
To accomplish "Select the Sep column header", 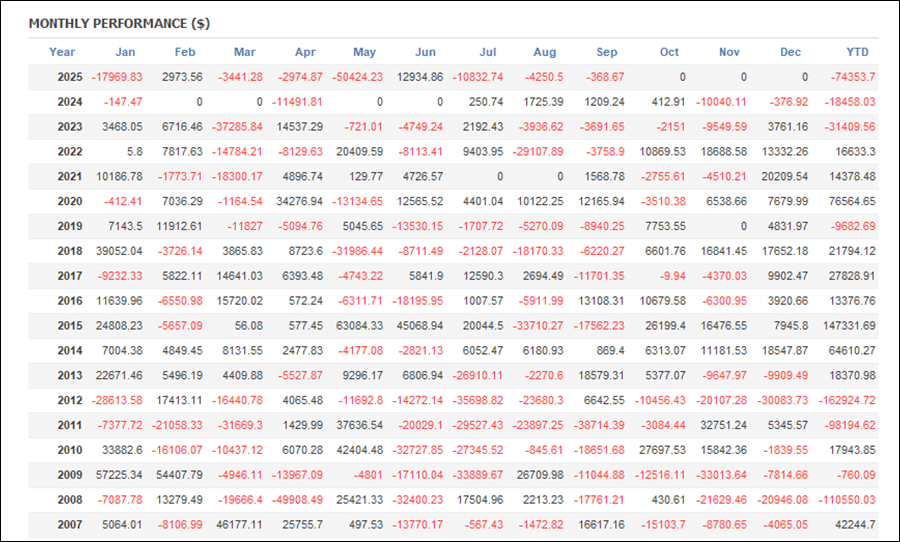I will click(x=607, y=52).
